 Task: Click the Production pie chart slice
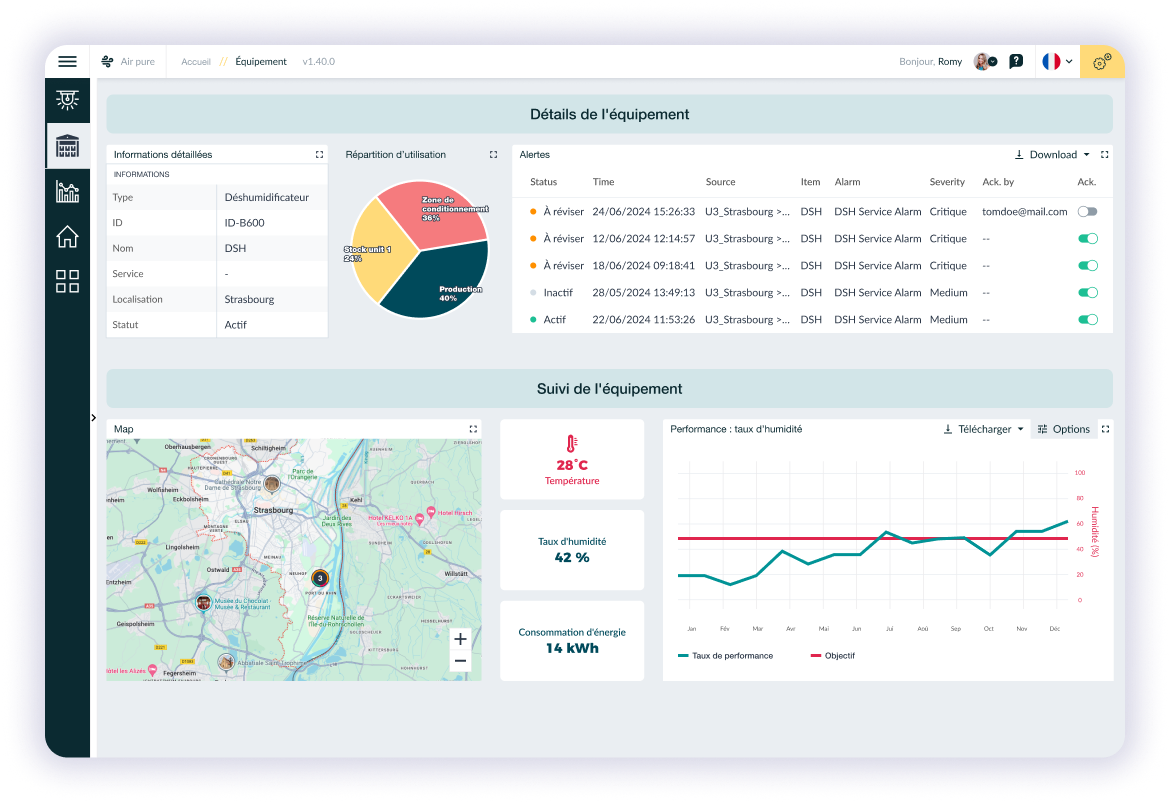click(440, 280)
